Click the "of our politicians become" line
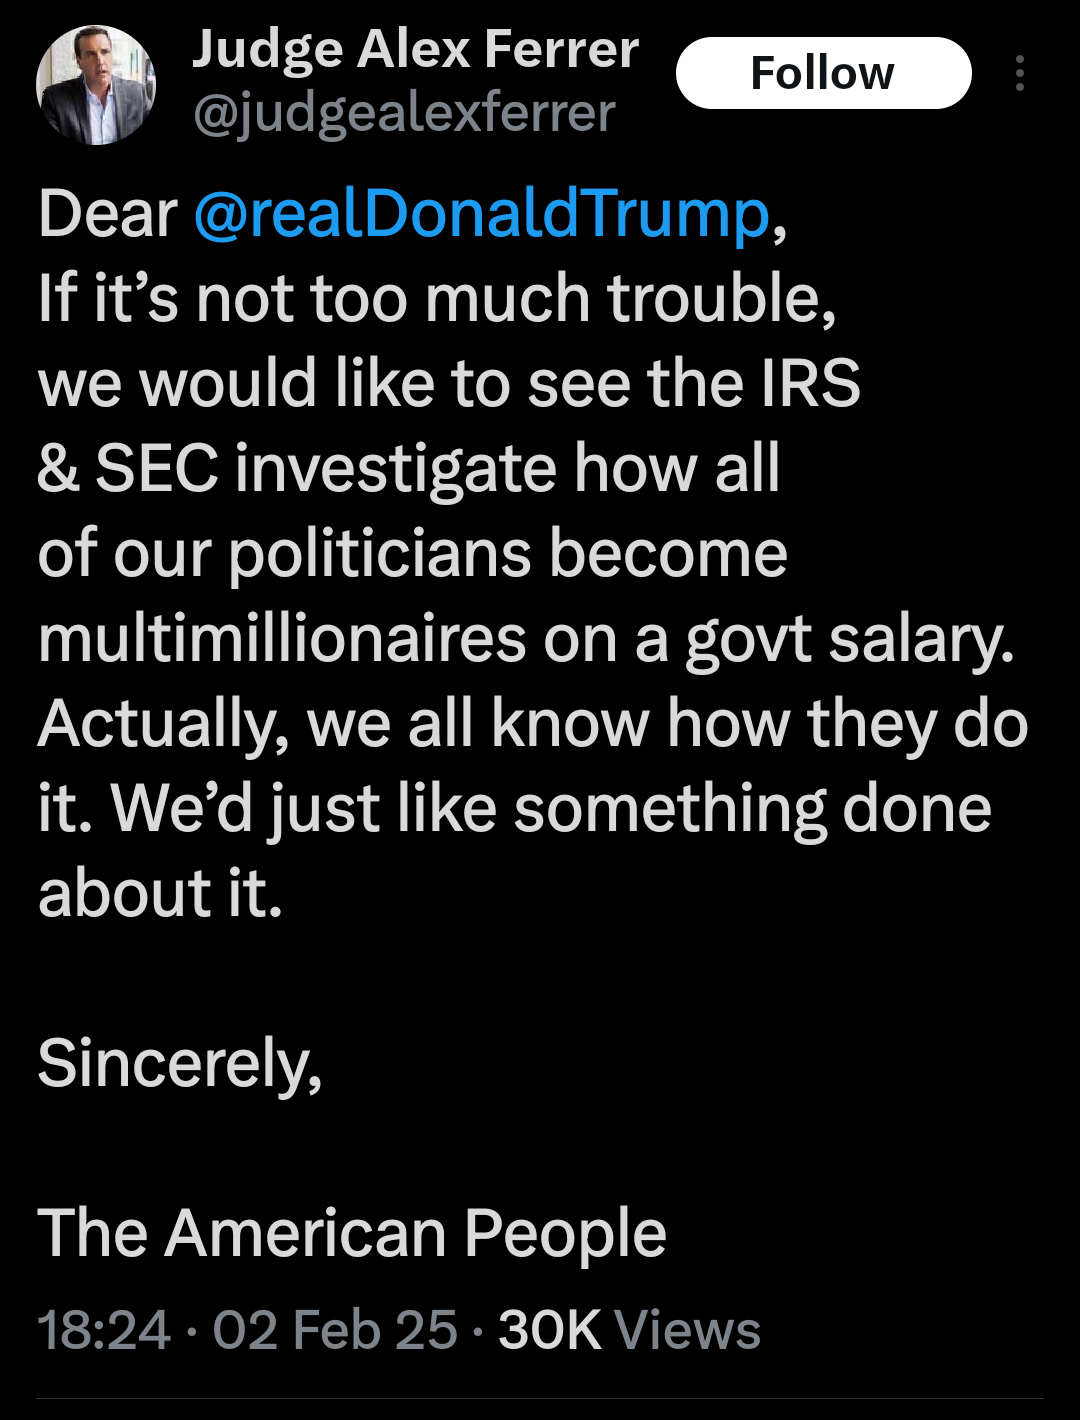1080x1420 pixels. coord(412,553)
